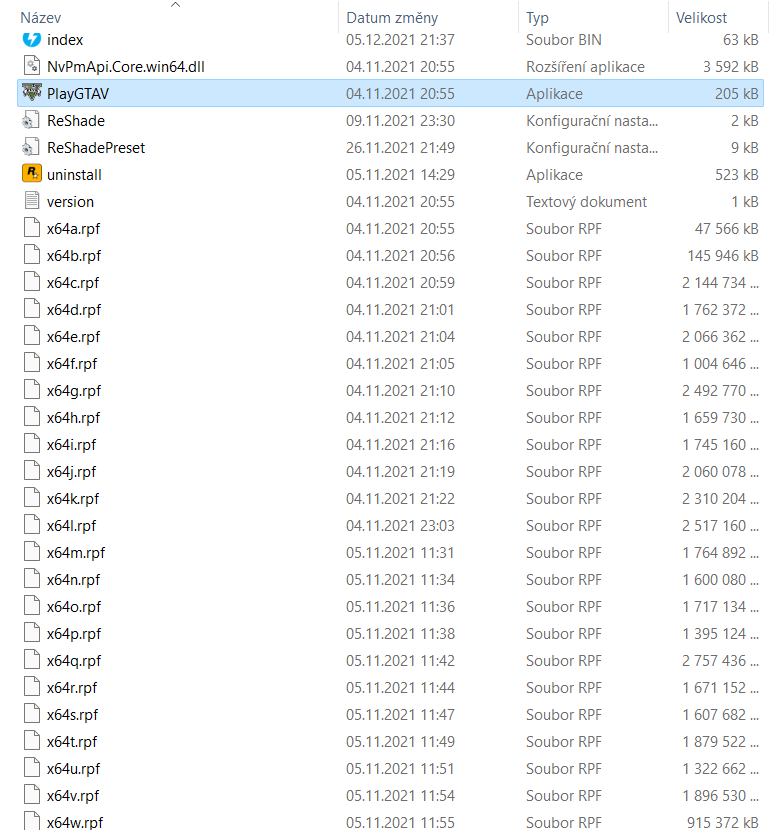Click the x64m.rpf file icon
This screenshot has width=779, height=837.
pos(32,552)
